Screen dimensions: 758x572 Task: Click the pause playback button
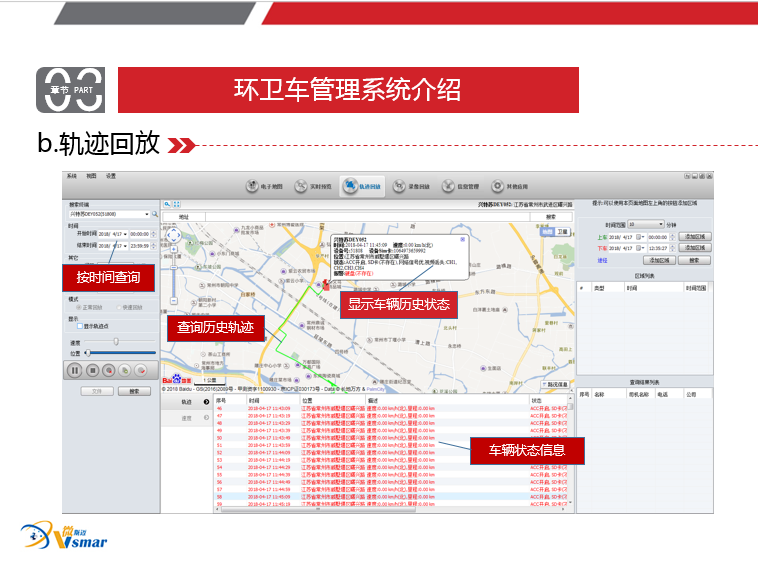point(74,370)
